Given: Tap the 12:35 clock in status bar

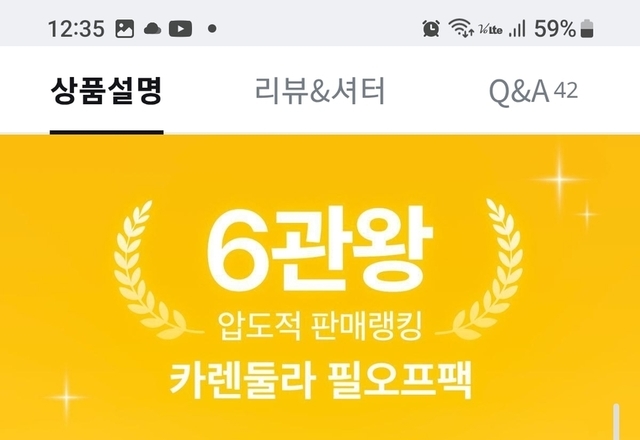Looking at the screenshot, I should pyautogui.click(x=76, y=29).
